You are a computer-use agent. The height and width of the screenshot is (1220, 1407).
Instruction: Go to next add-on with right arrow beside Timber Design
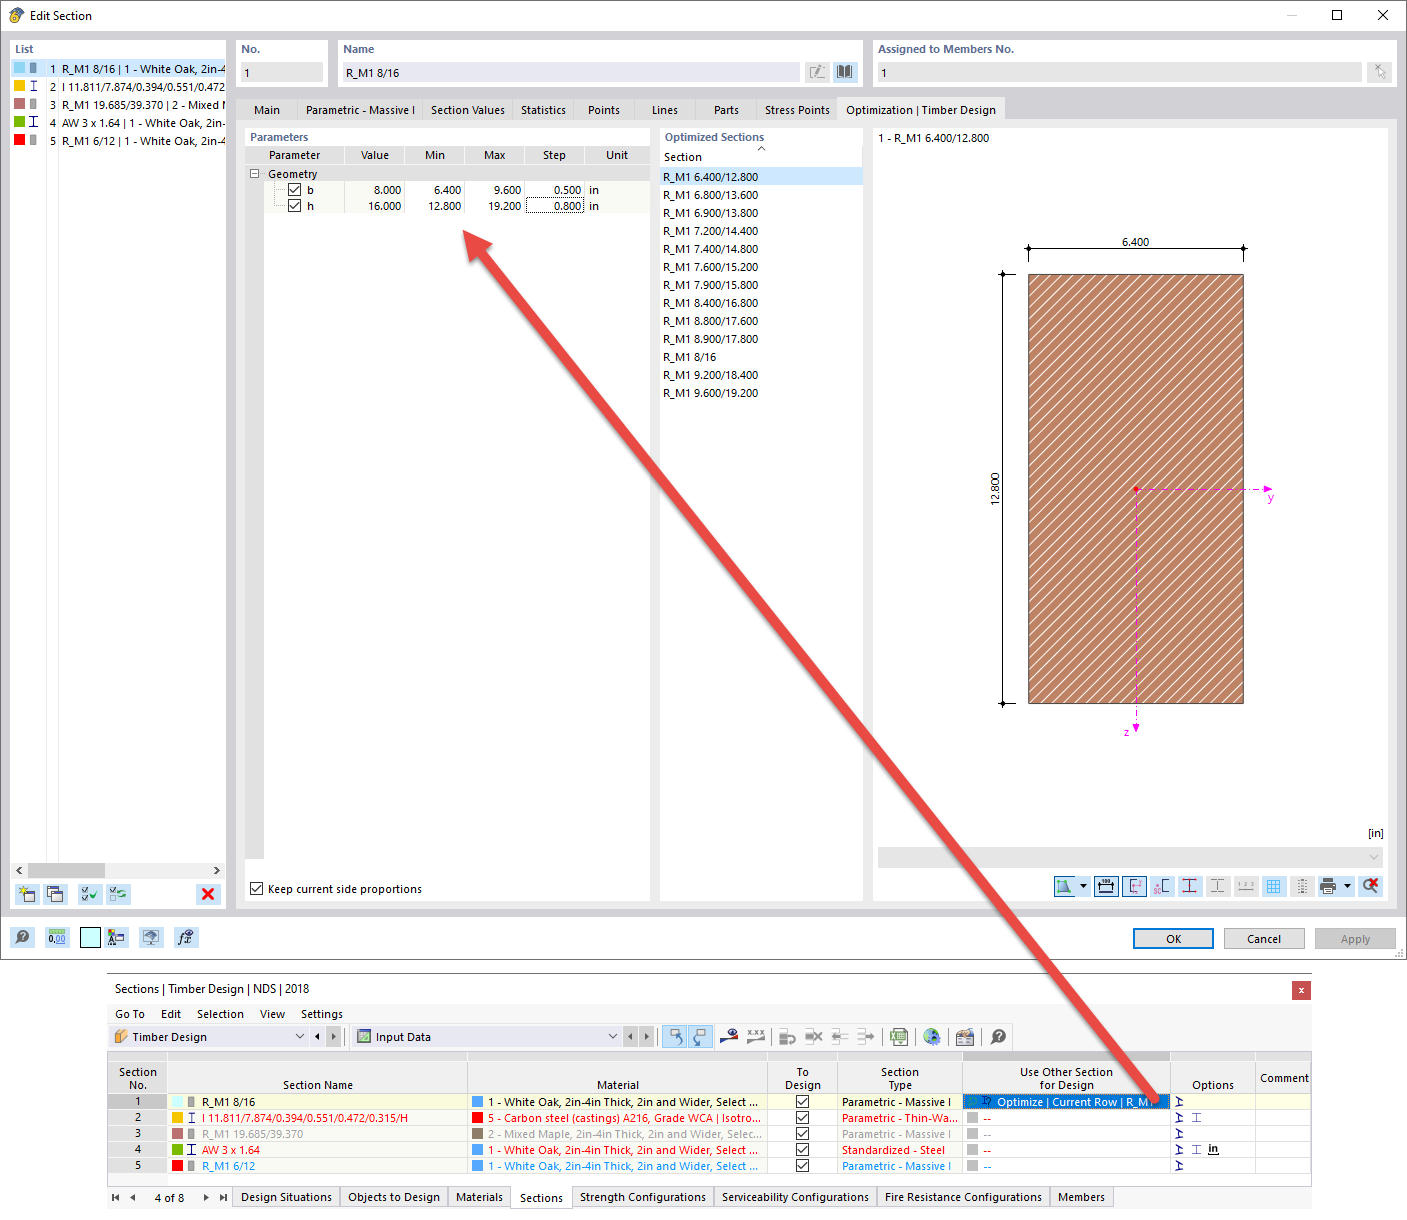[x=334, y=1037]
